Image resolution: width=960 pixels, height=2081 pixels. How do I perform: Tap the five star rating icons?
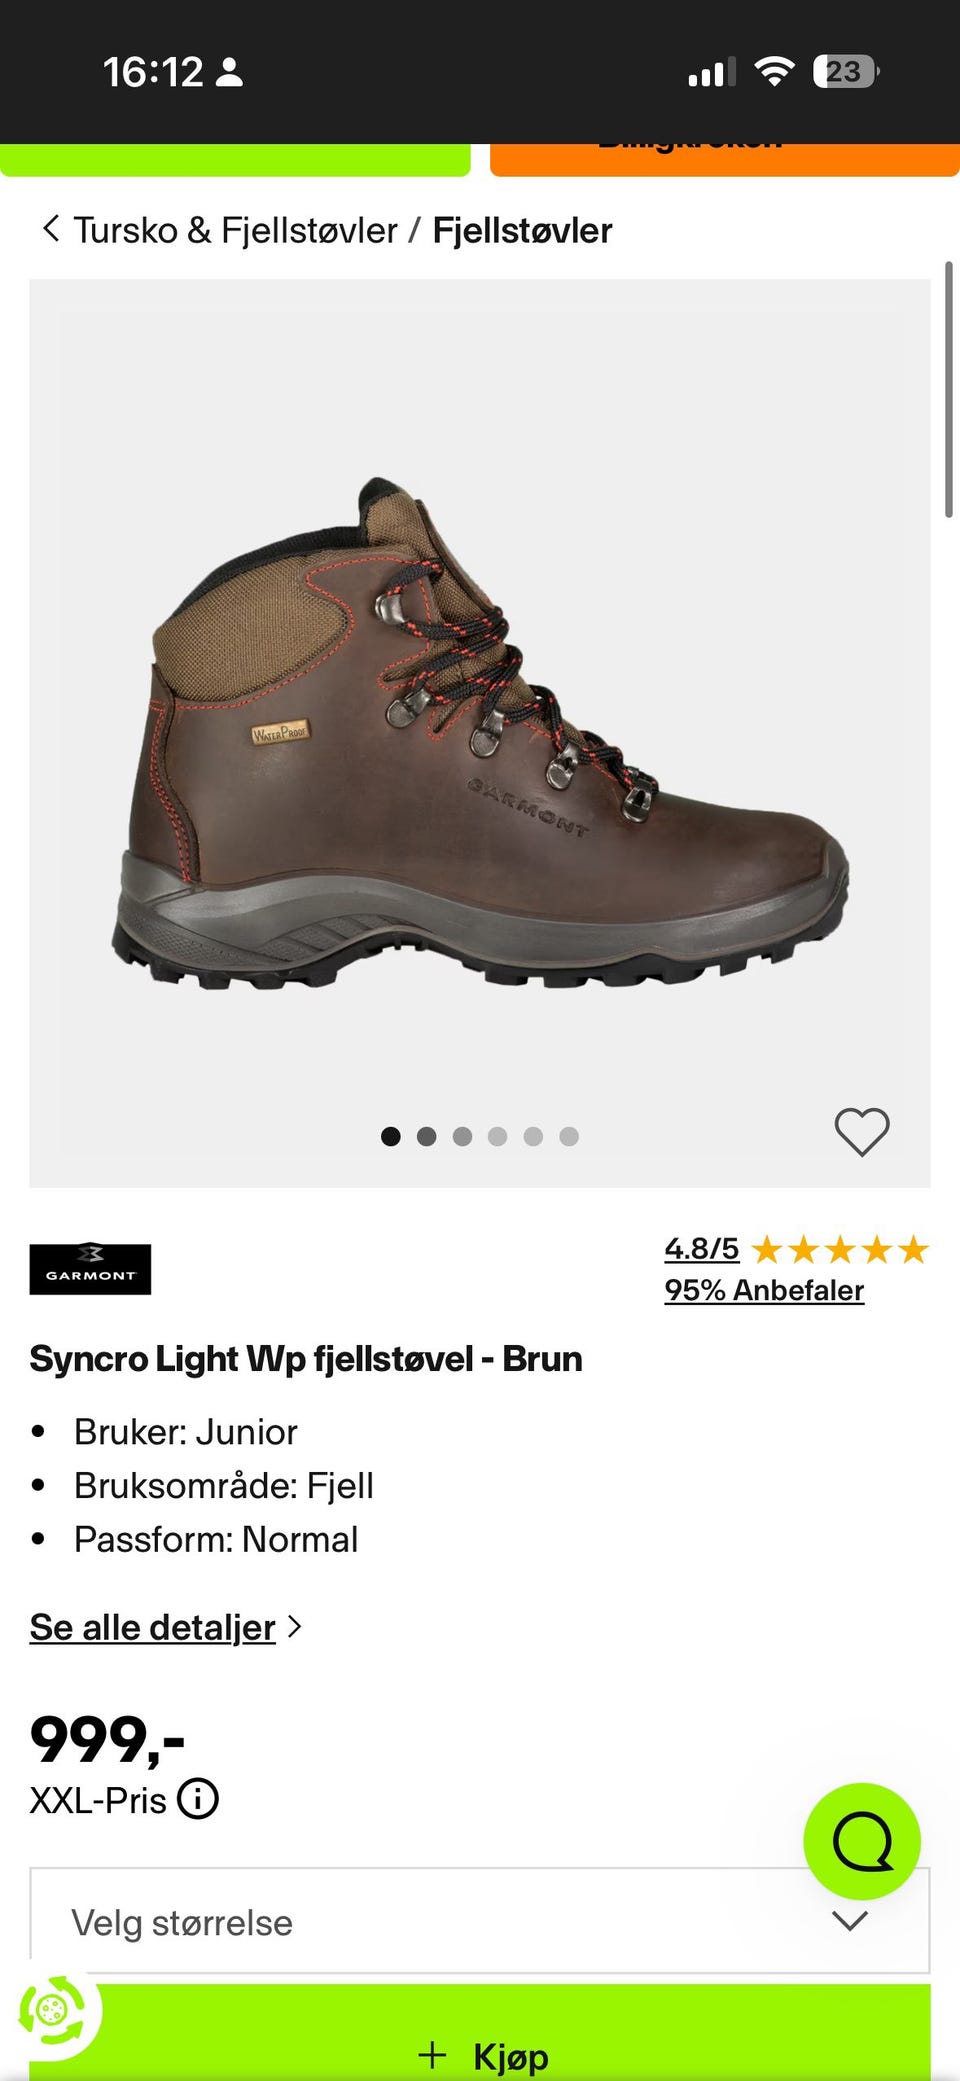[840, 1249]
